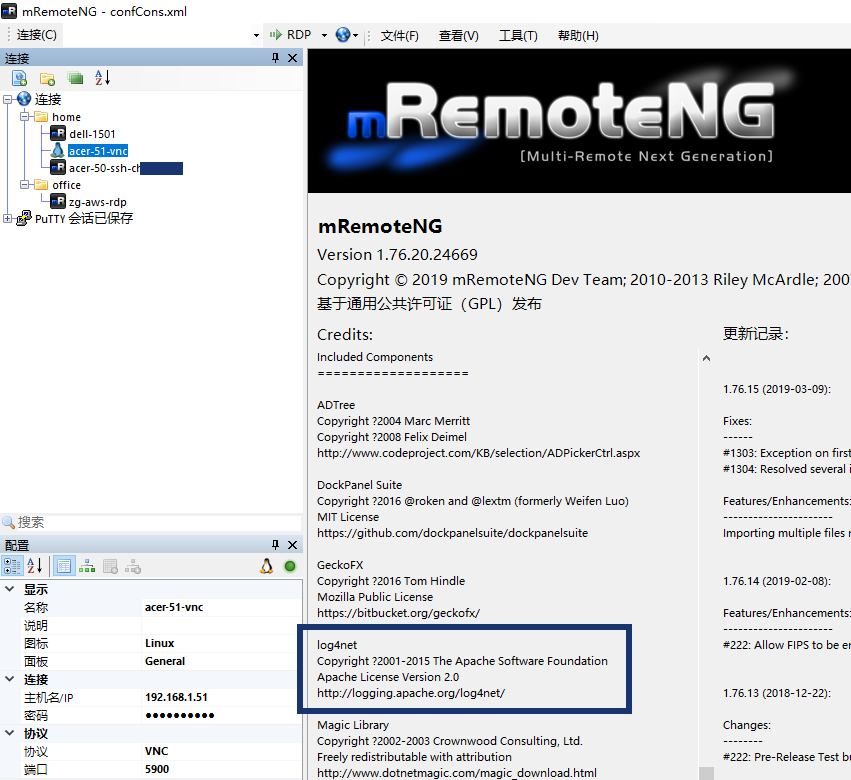Click the green RDP quick connect arrow

coord(276,35)
